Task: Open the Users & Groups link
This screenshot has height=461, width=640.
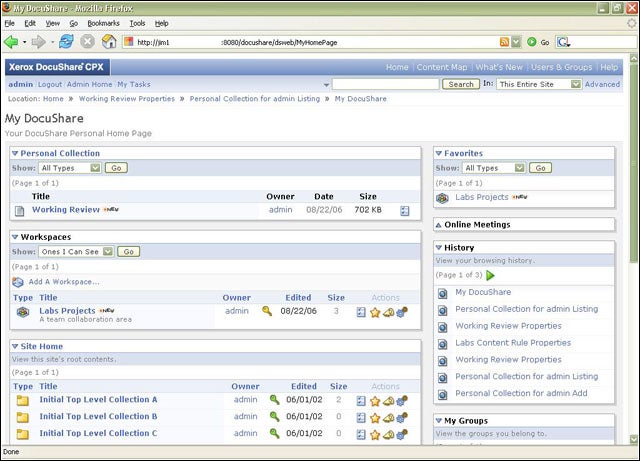Action: click(562, 67)
